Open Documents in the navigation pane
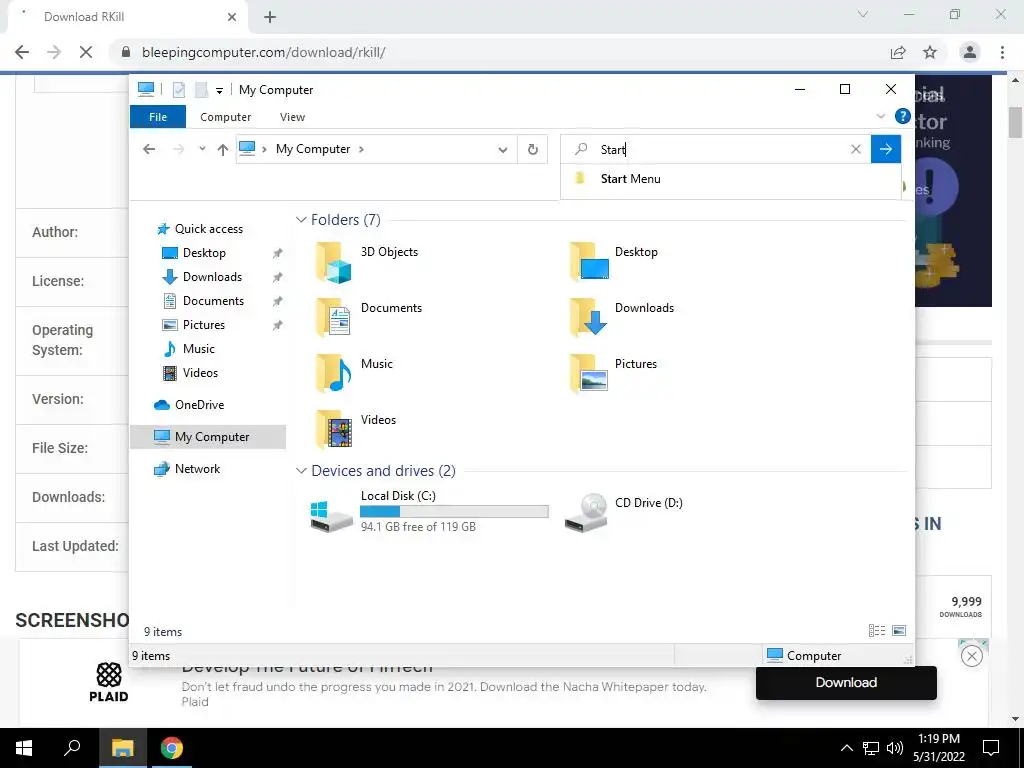This screenshot has height=768, width=1024. click(213, 301)
